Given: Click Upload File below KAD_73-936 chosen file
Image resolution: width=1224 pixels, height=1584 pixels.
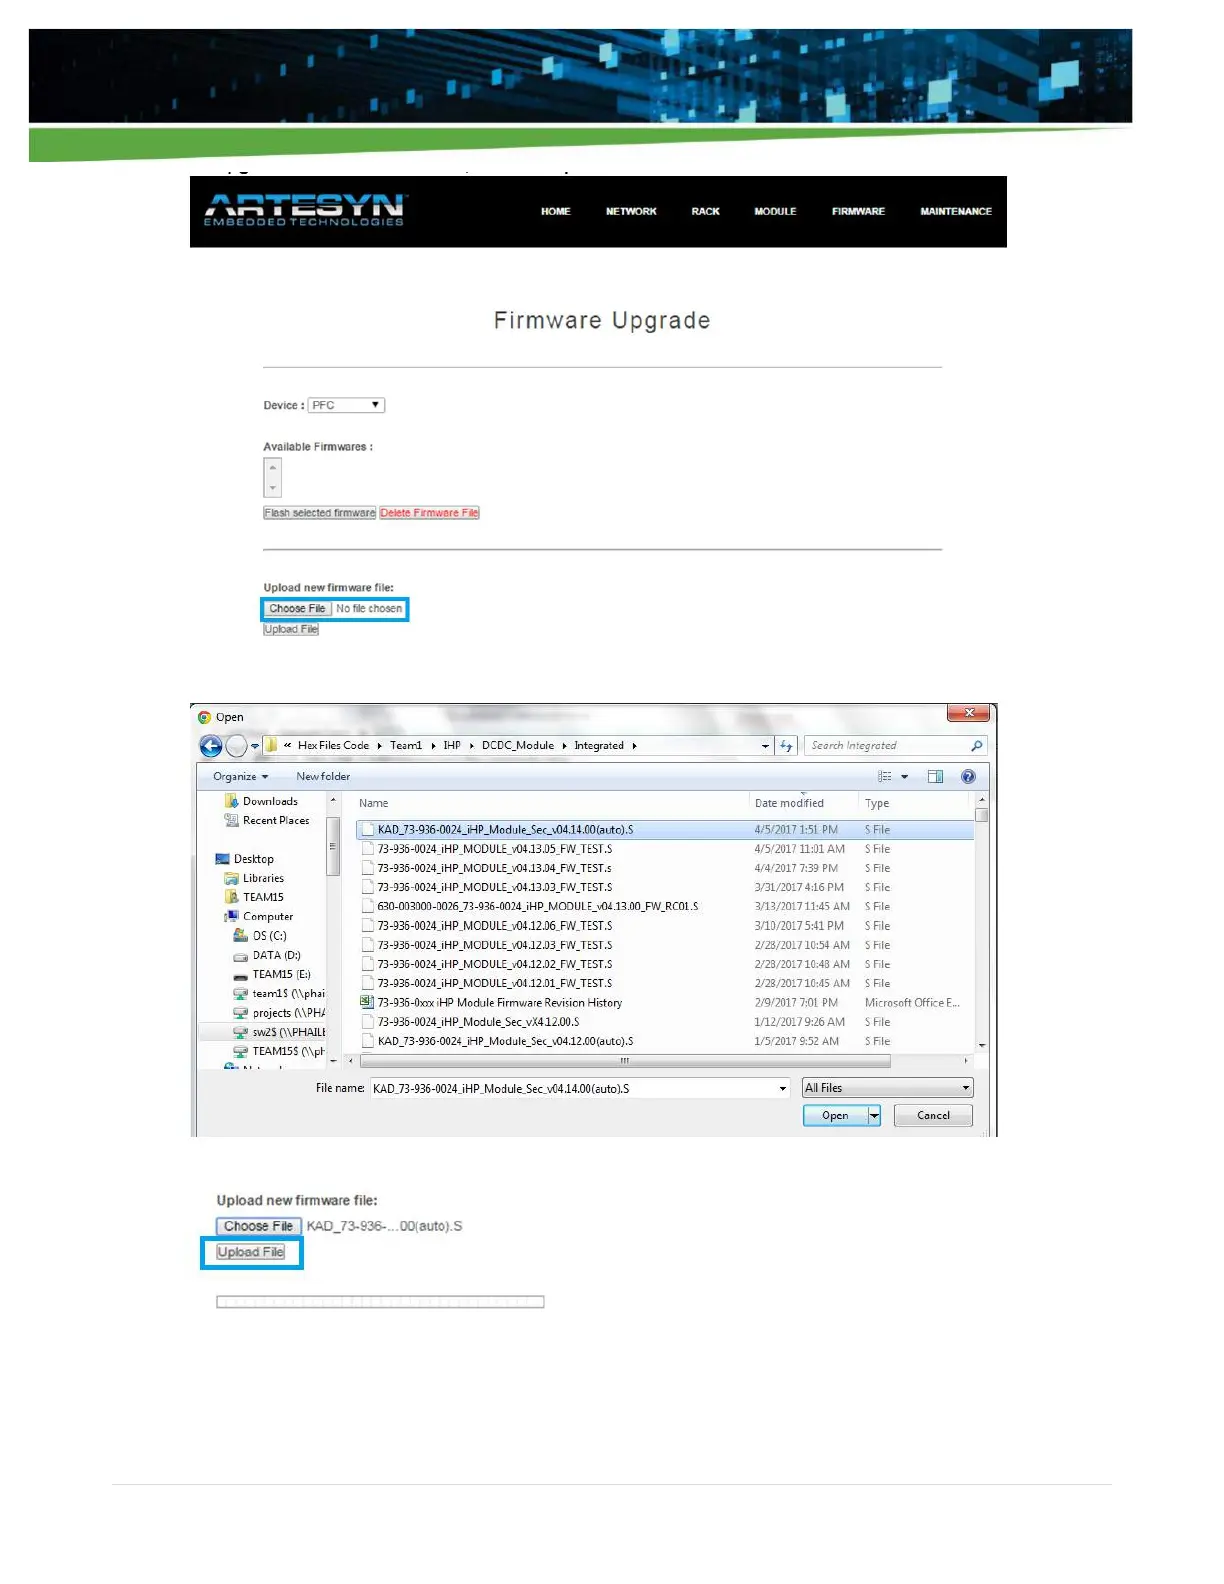Looking at the screenshot, I should tap(251, 1252).
